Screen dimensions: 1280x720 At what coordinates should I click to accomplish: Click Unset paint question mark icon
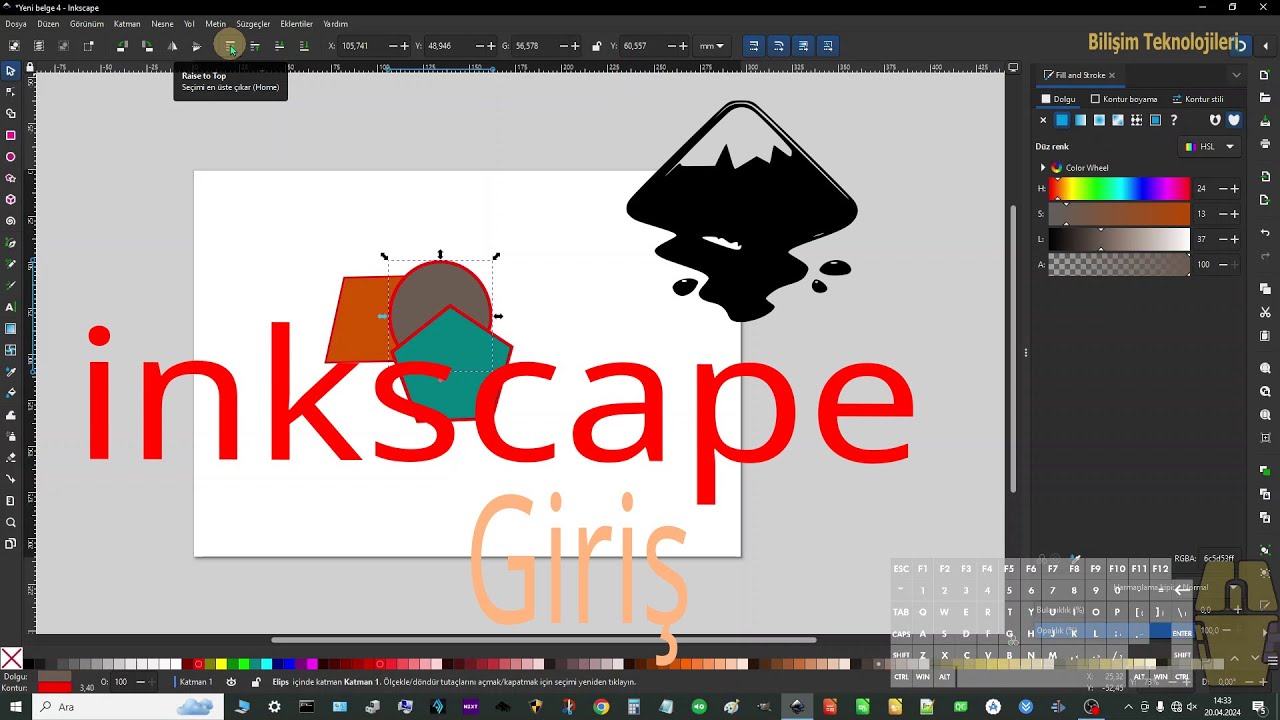pos(1174,120)
